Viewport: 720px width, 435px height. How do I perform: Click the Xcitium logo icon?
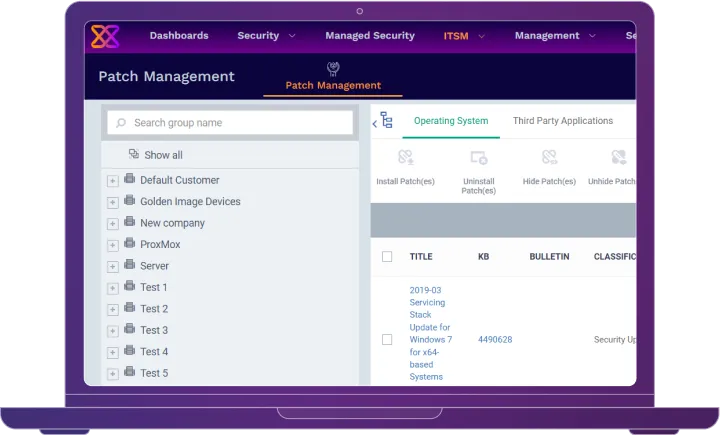[x=105, y=36]
